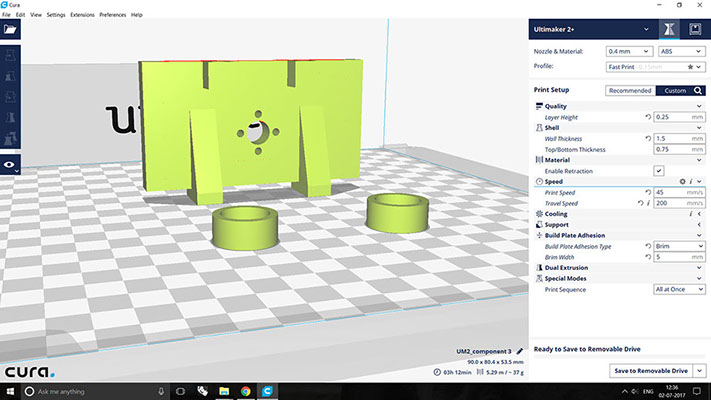The width and height of the screenshot is (711, 400).
Task: Click Save to Removable Drive button
Action: (x=651, y=371)
